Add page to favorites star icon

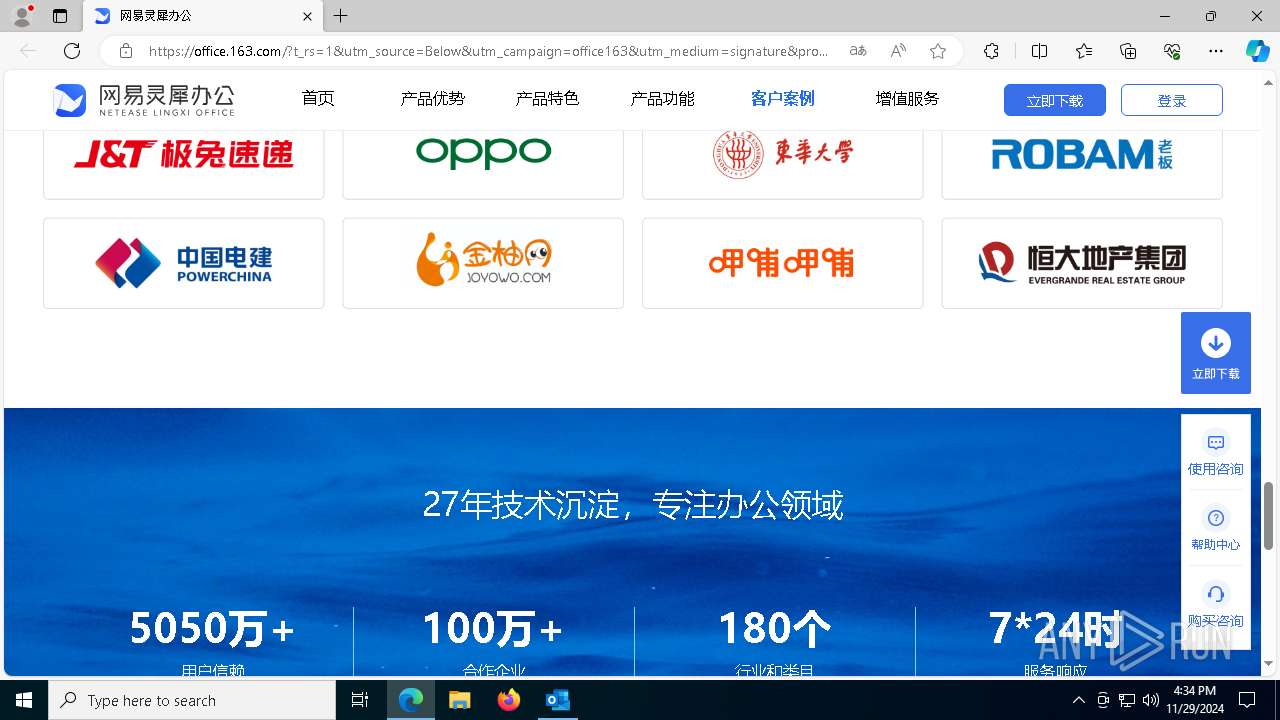[x=938, y=51]
